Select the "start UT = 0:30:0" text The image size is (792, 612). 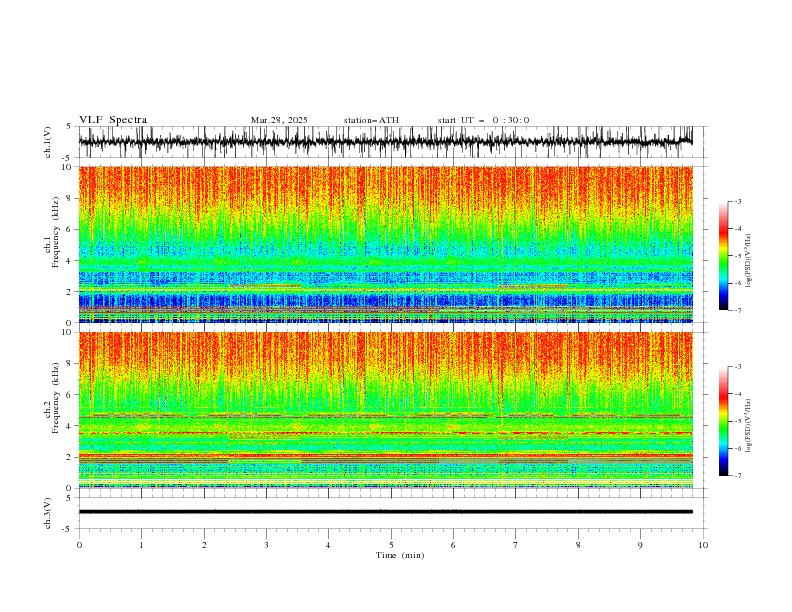click(x=483, y=120)
